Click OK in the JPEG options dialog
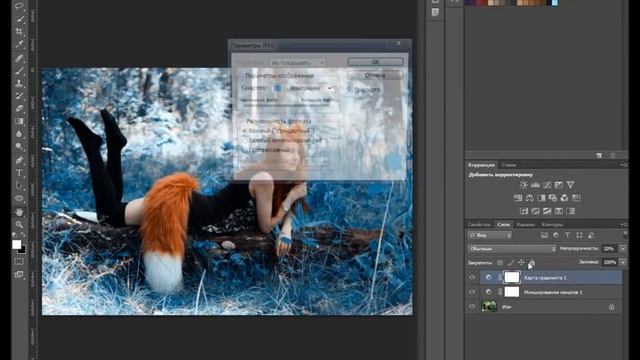 (376, 62)
